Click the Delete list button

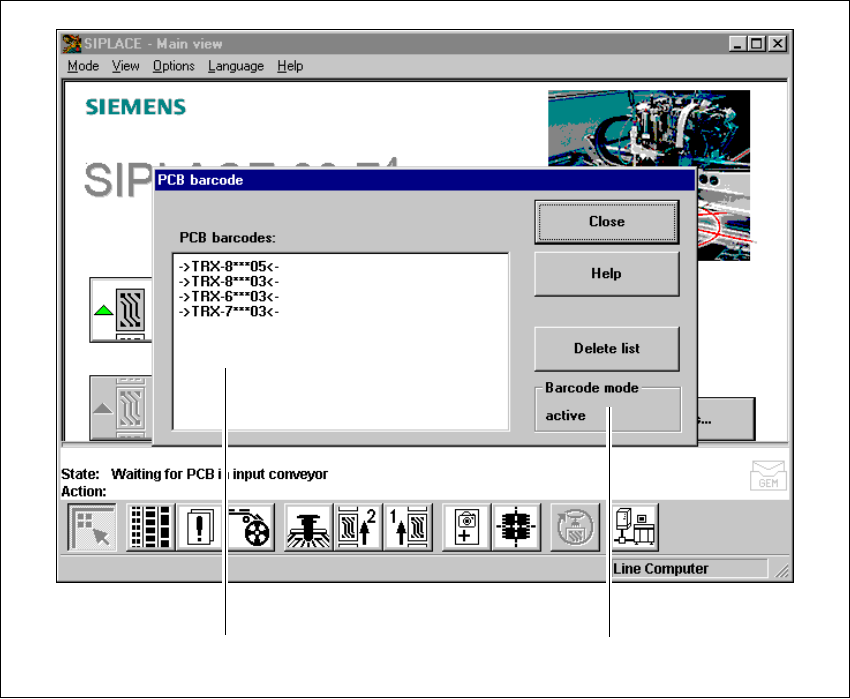pos(607,349)
